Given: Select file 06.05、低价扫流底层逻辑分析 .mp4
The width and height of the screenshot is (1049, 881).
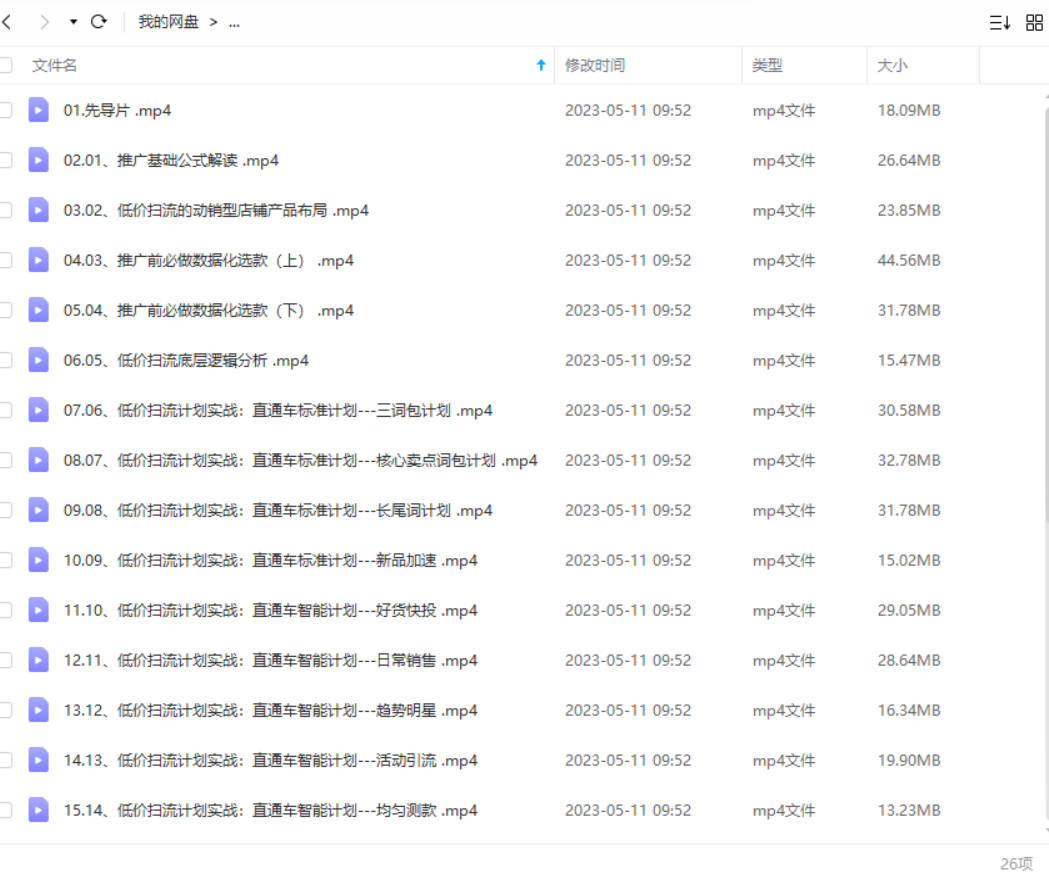Looking at the screenshot, I should click(x=186, y=361).
